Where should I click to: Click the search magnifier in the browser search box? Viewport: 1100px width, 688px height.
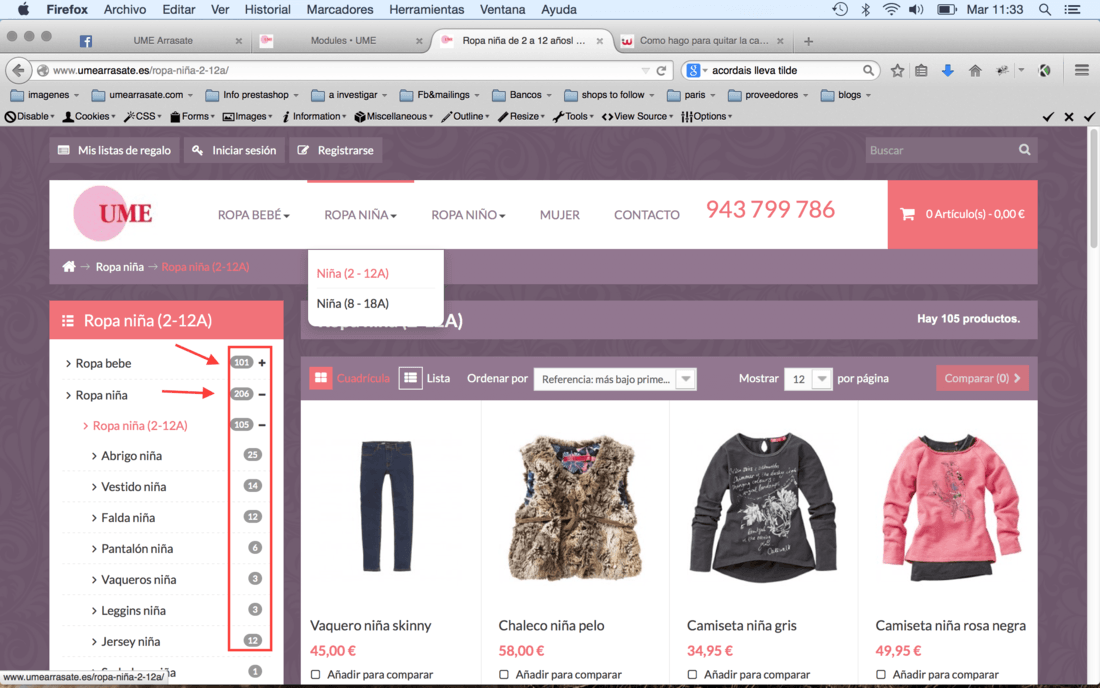tap(868, 70)
